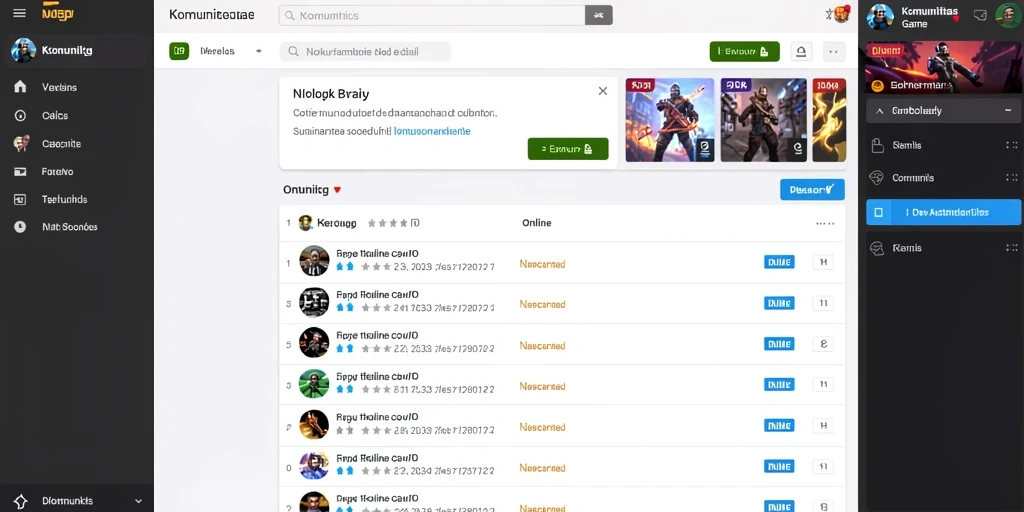Select the highlighted Dev Aestantiontitas item
The height and width of the screenshot is (512, 1024).
coord(944,212)
